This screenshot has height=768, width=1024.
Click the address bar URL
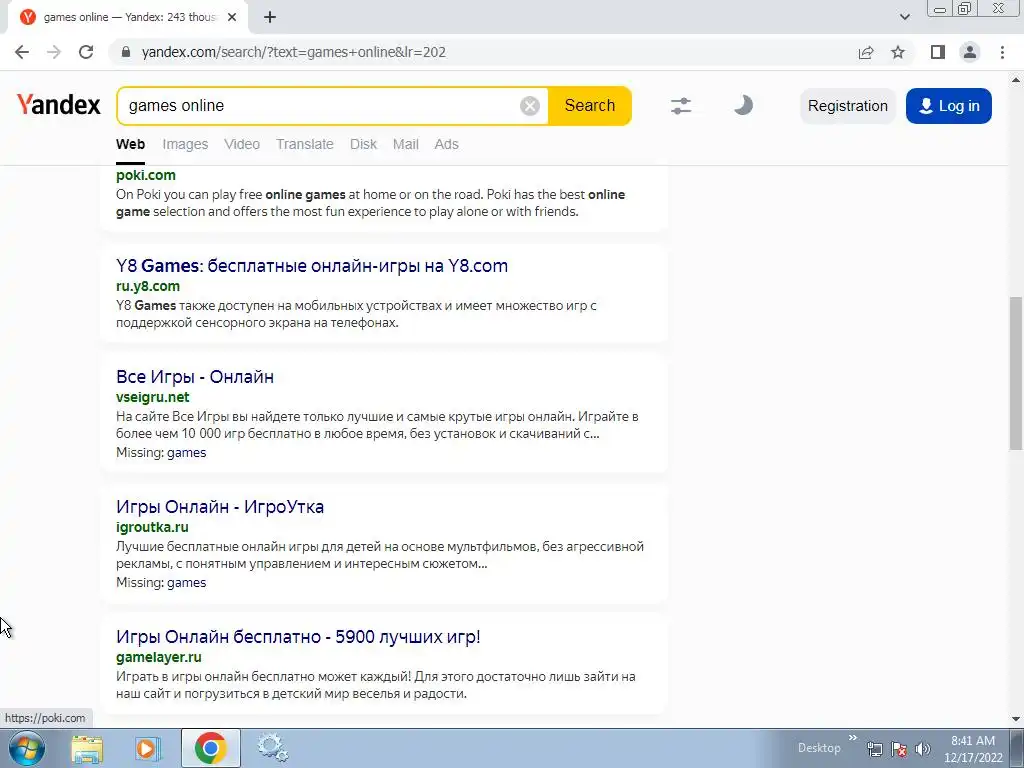294,52
